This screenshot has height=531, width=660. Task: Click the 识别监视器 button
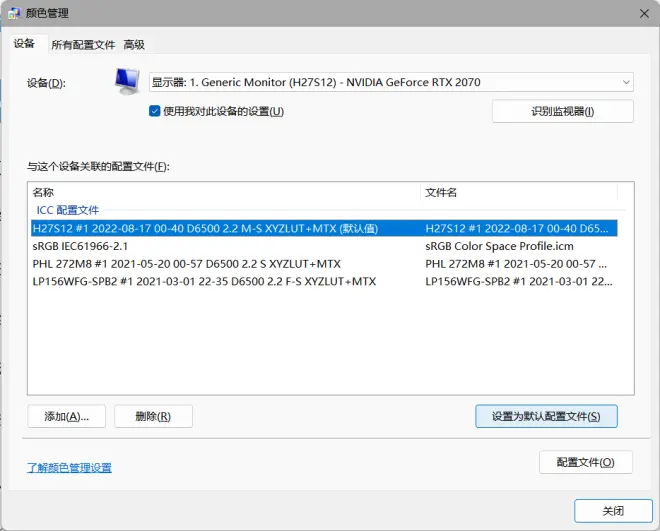562,112
